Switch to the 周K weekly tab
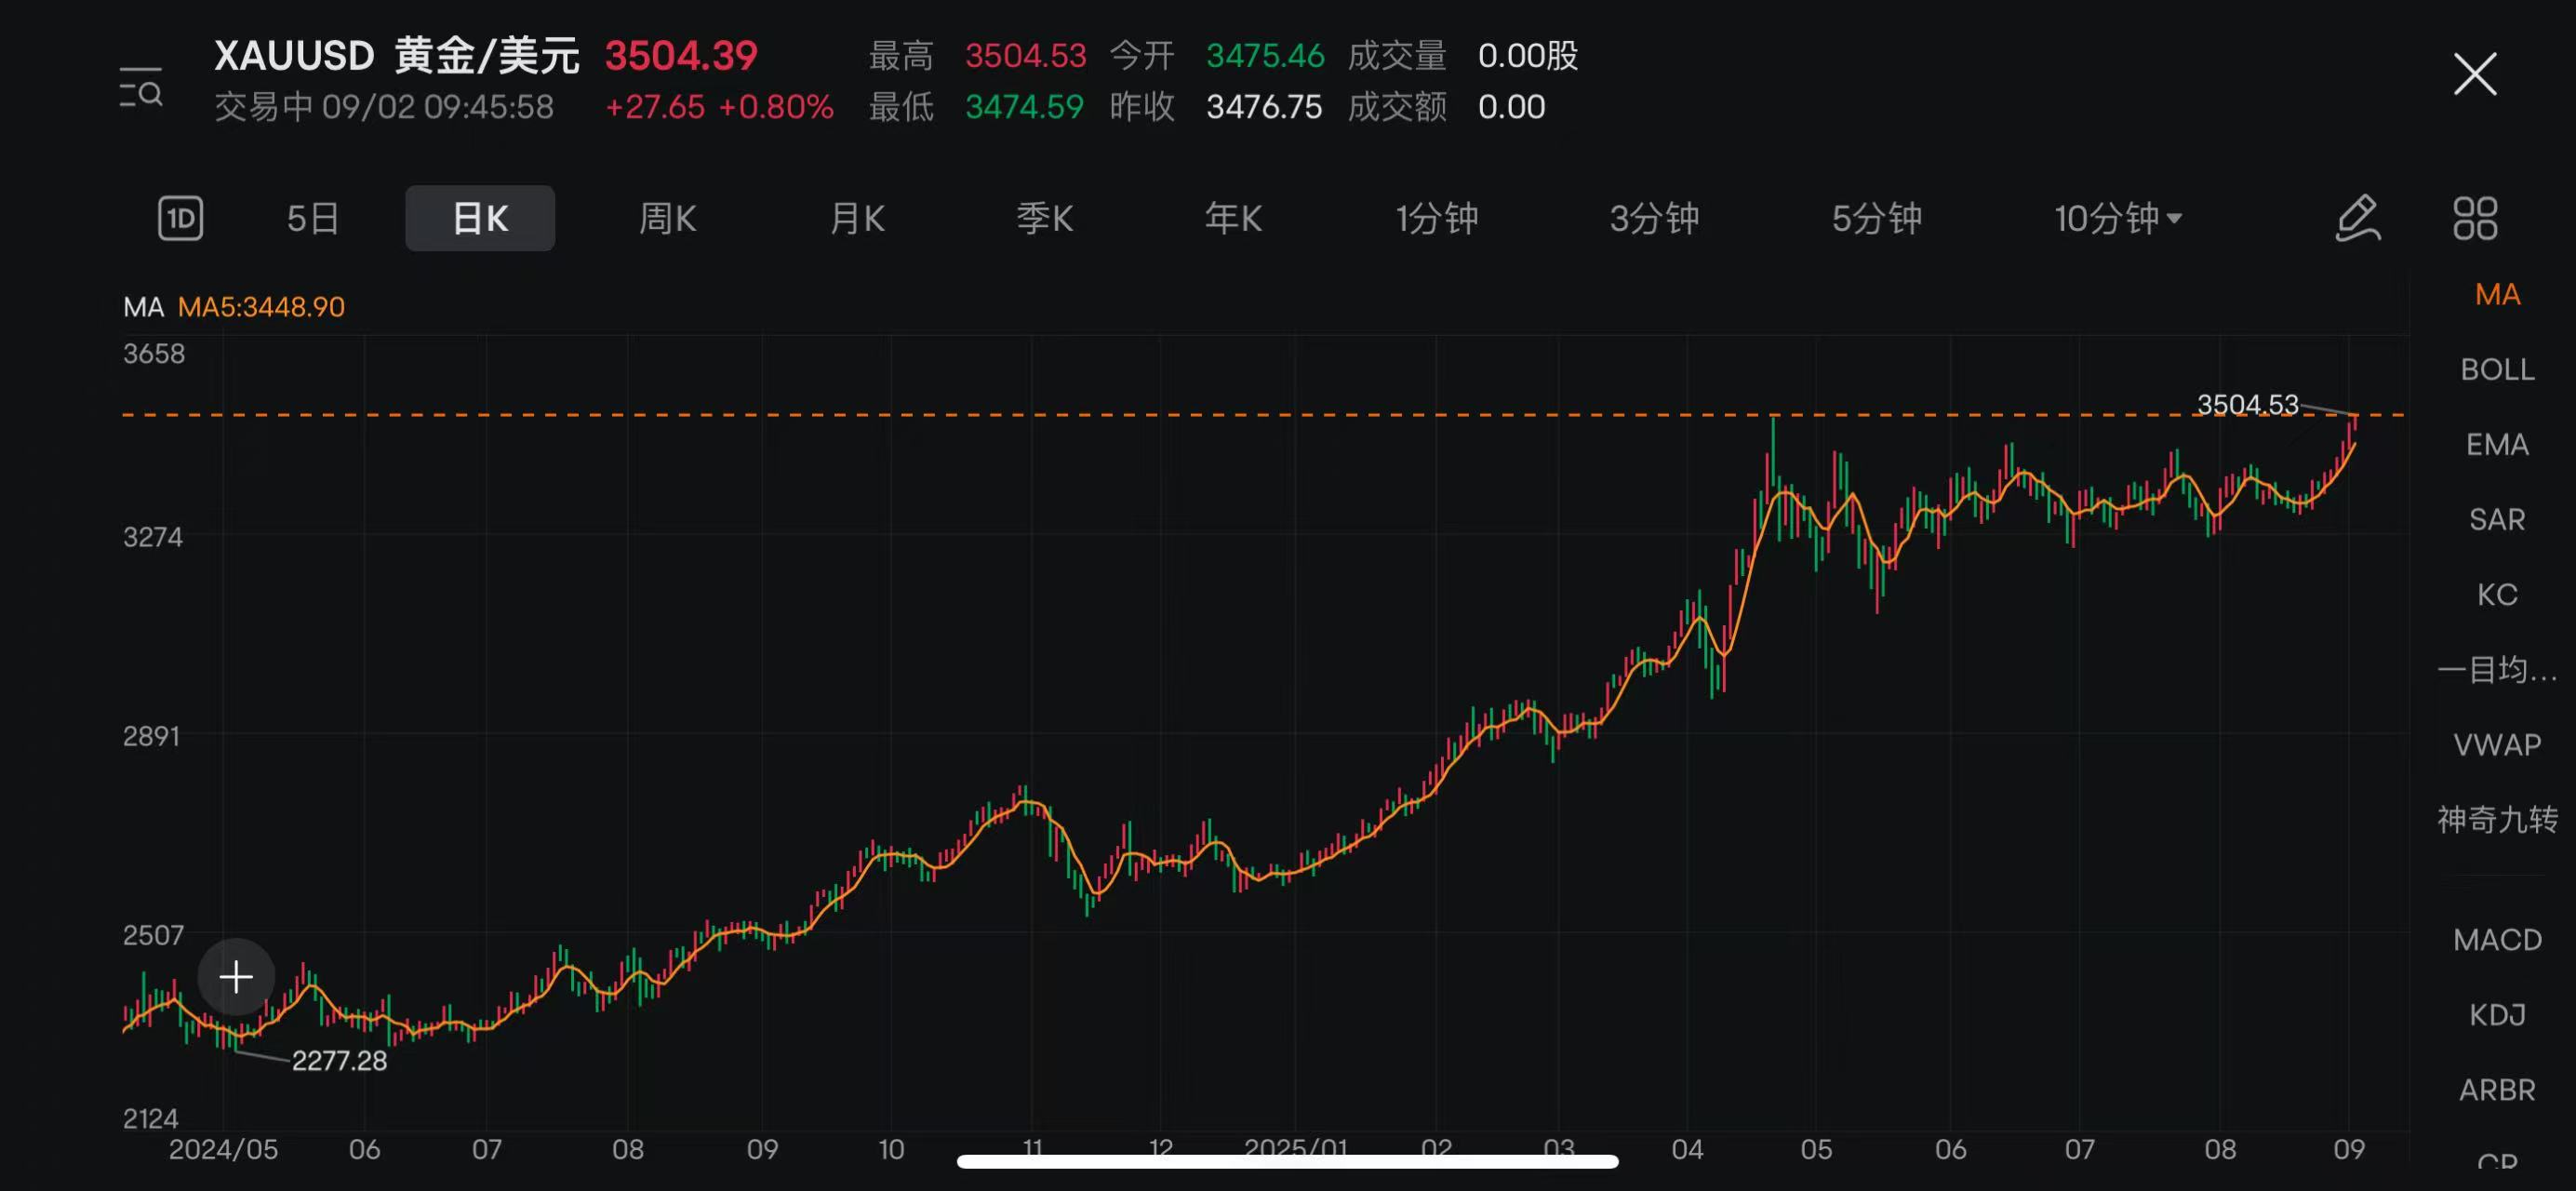2576x1191 pixels. [667, 218]
